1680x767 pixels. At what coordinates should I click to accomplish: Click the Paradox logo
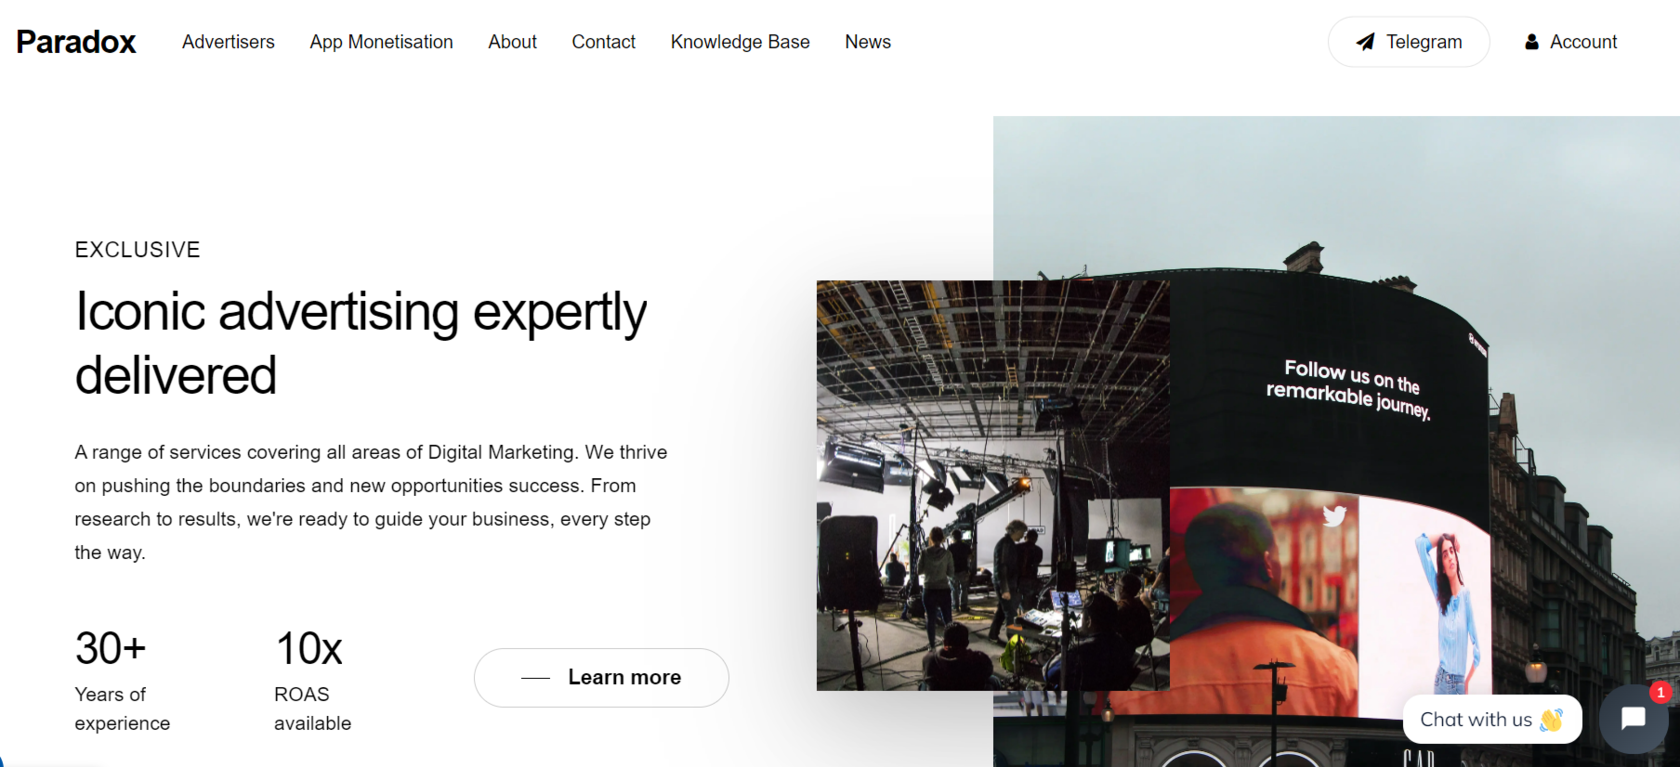tap(76, 42)
